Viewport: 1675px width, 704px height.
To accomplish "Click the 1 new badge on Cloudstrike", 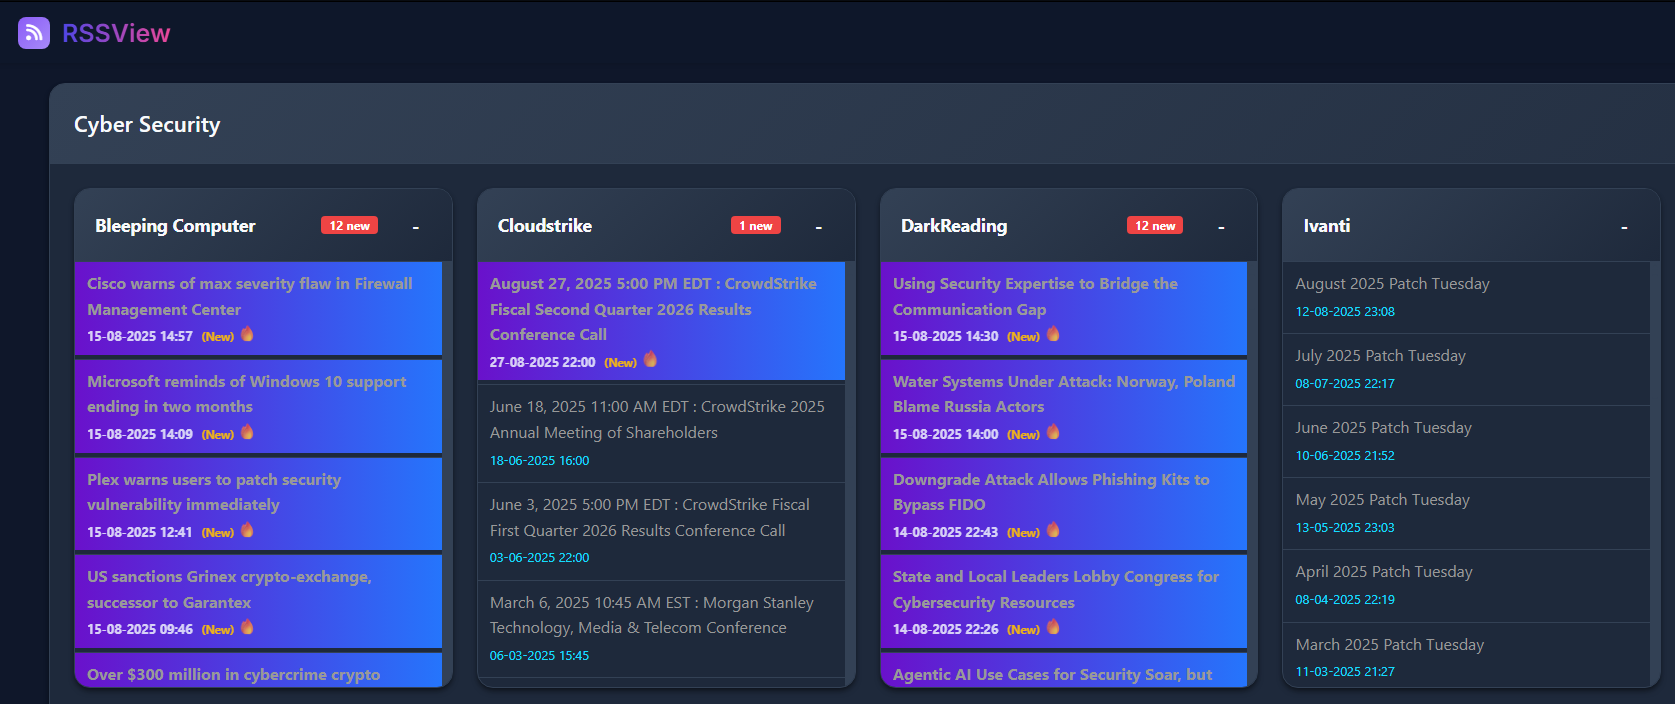I will tap(755, 226).
